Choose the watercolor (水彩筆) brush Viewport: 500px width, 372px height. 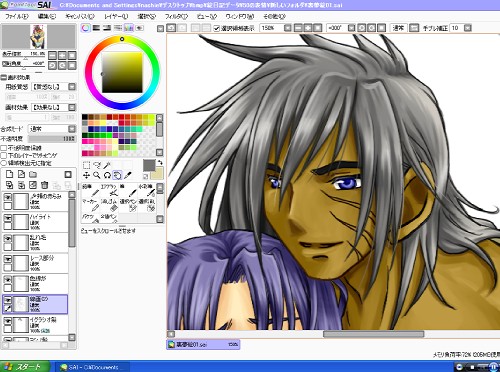(147, 190)
